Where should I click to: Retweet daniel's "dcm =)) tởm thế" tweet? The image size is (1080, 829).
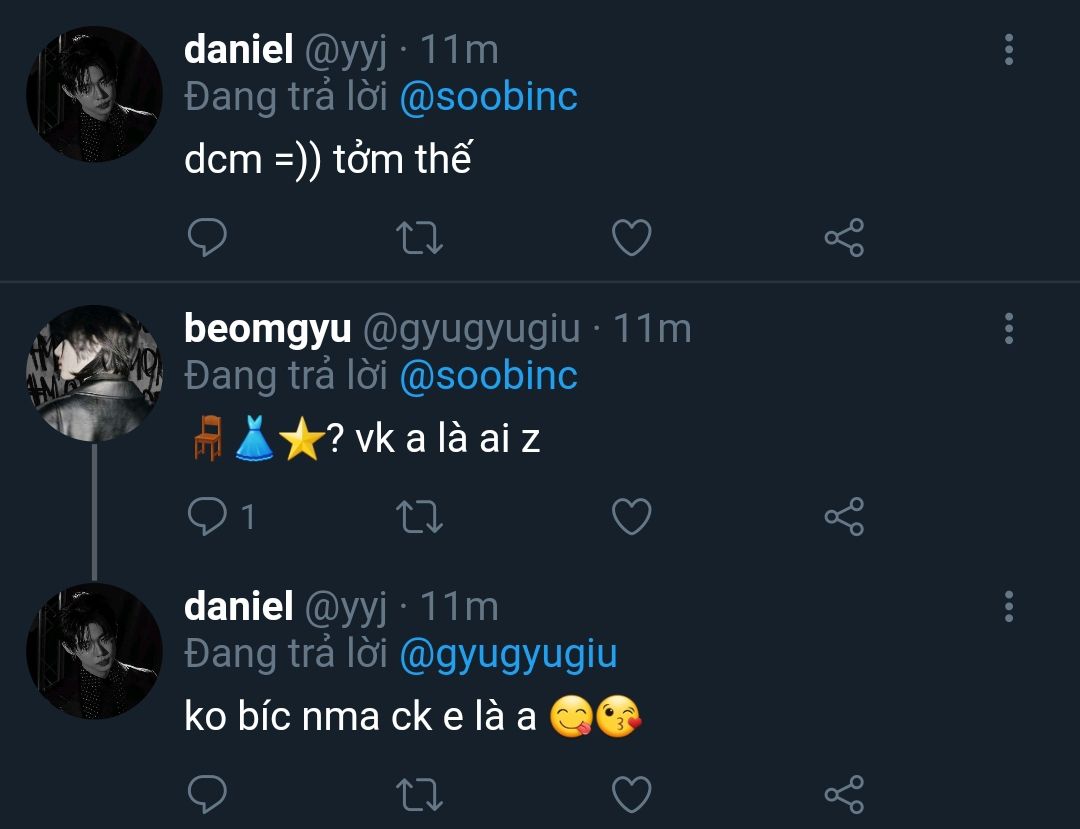point(420,238)
